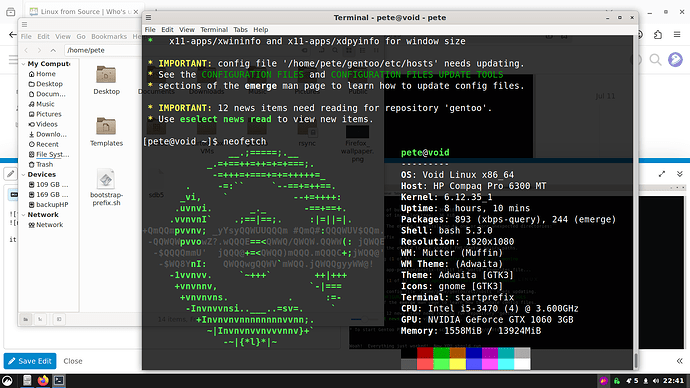
Task: Switch to Terminal from taskbar
Action: [x=59, y=381]
